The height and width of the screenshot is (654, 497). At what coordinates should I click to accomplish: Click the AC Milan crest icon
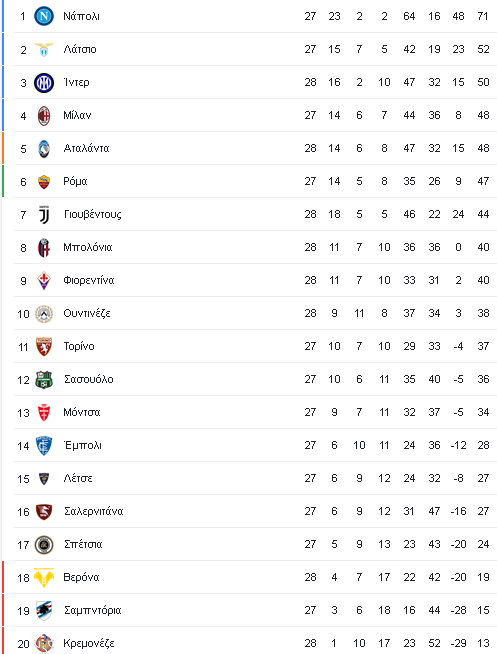[x=44, y=116]
